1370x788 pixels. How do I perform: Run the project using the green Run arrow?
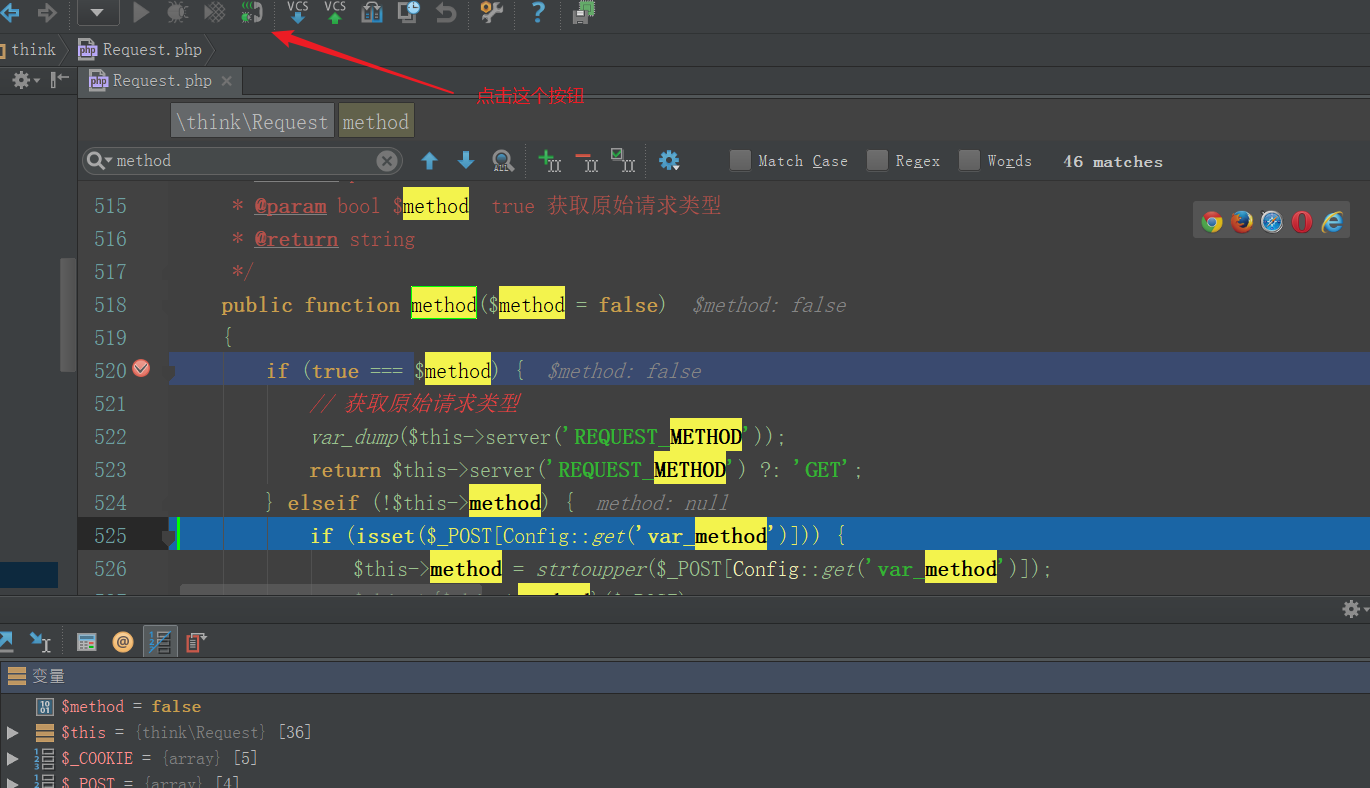pyautogui.click(x=140, y=13)
